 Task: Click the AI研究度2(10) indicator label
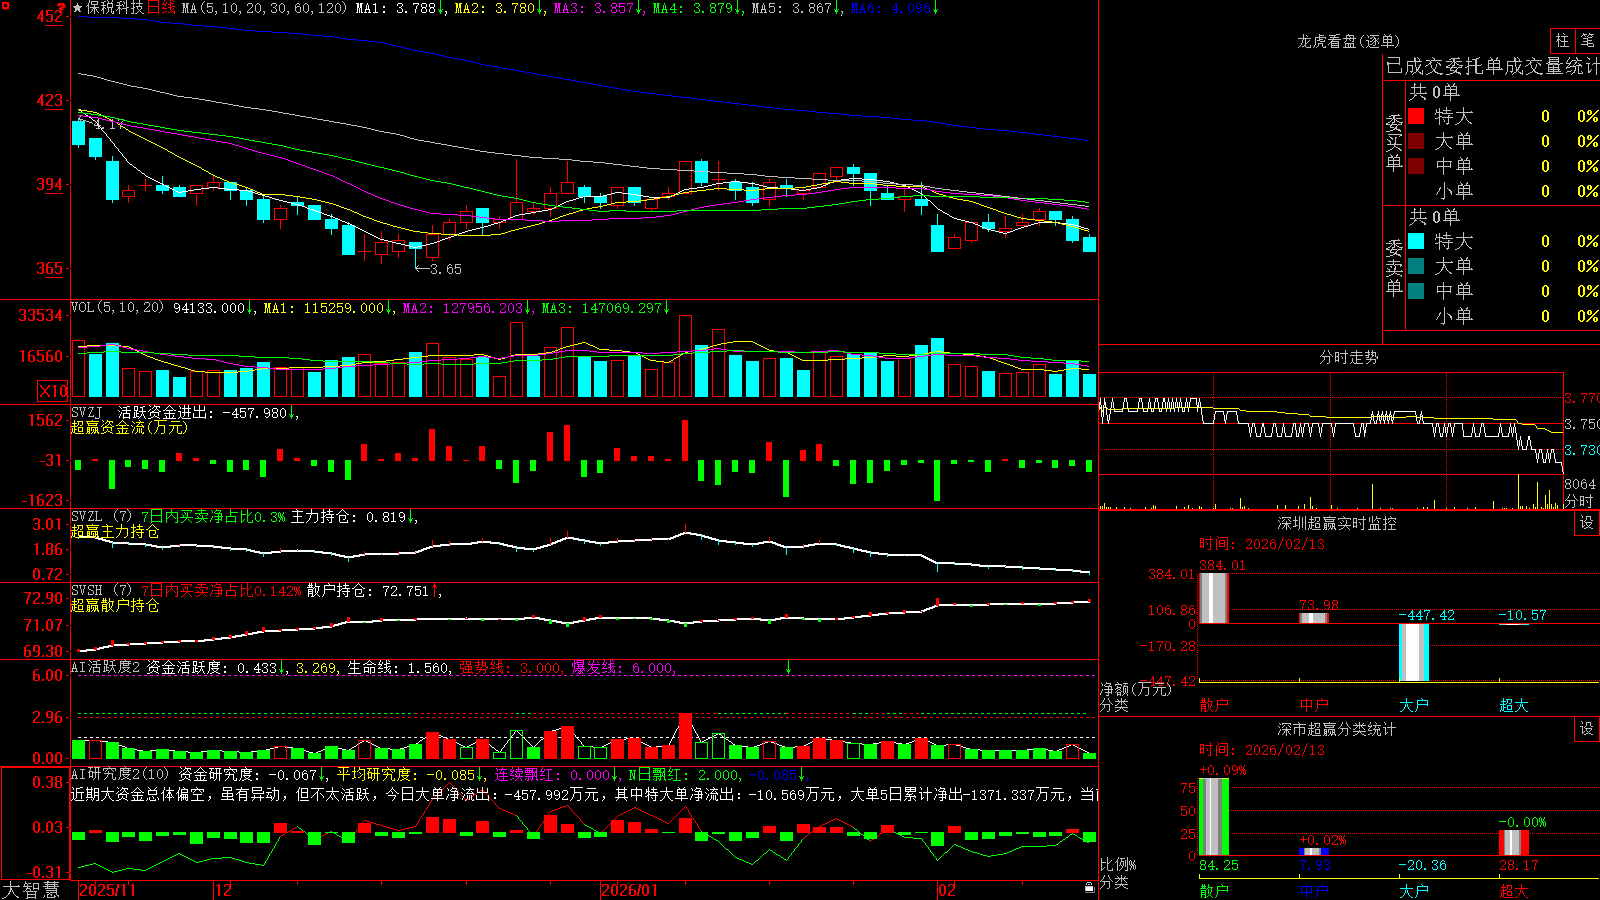(x=120, y=774)
